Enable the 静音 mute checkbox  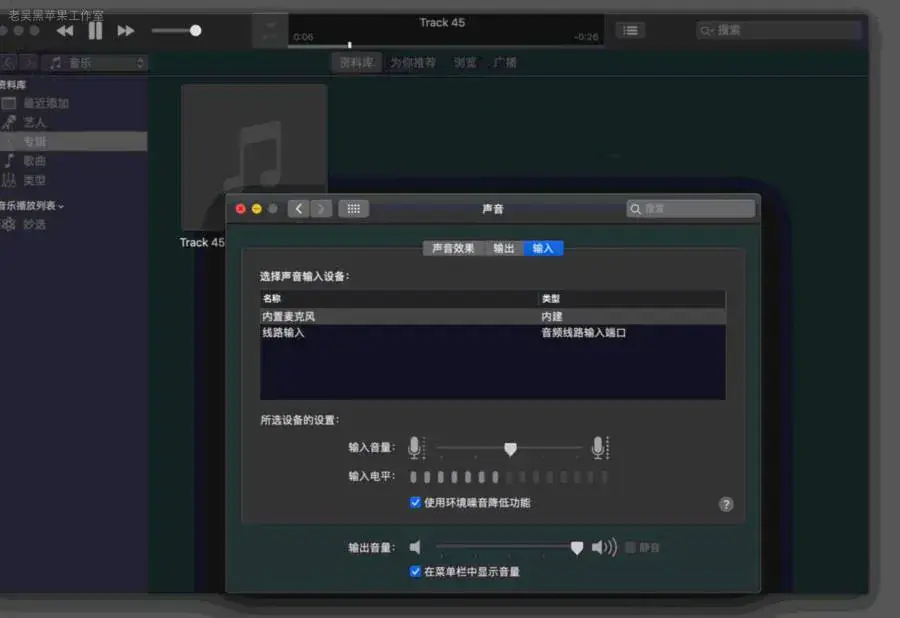[630, 547]
